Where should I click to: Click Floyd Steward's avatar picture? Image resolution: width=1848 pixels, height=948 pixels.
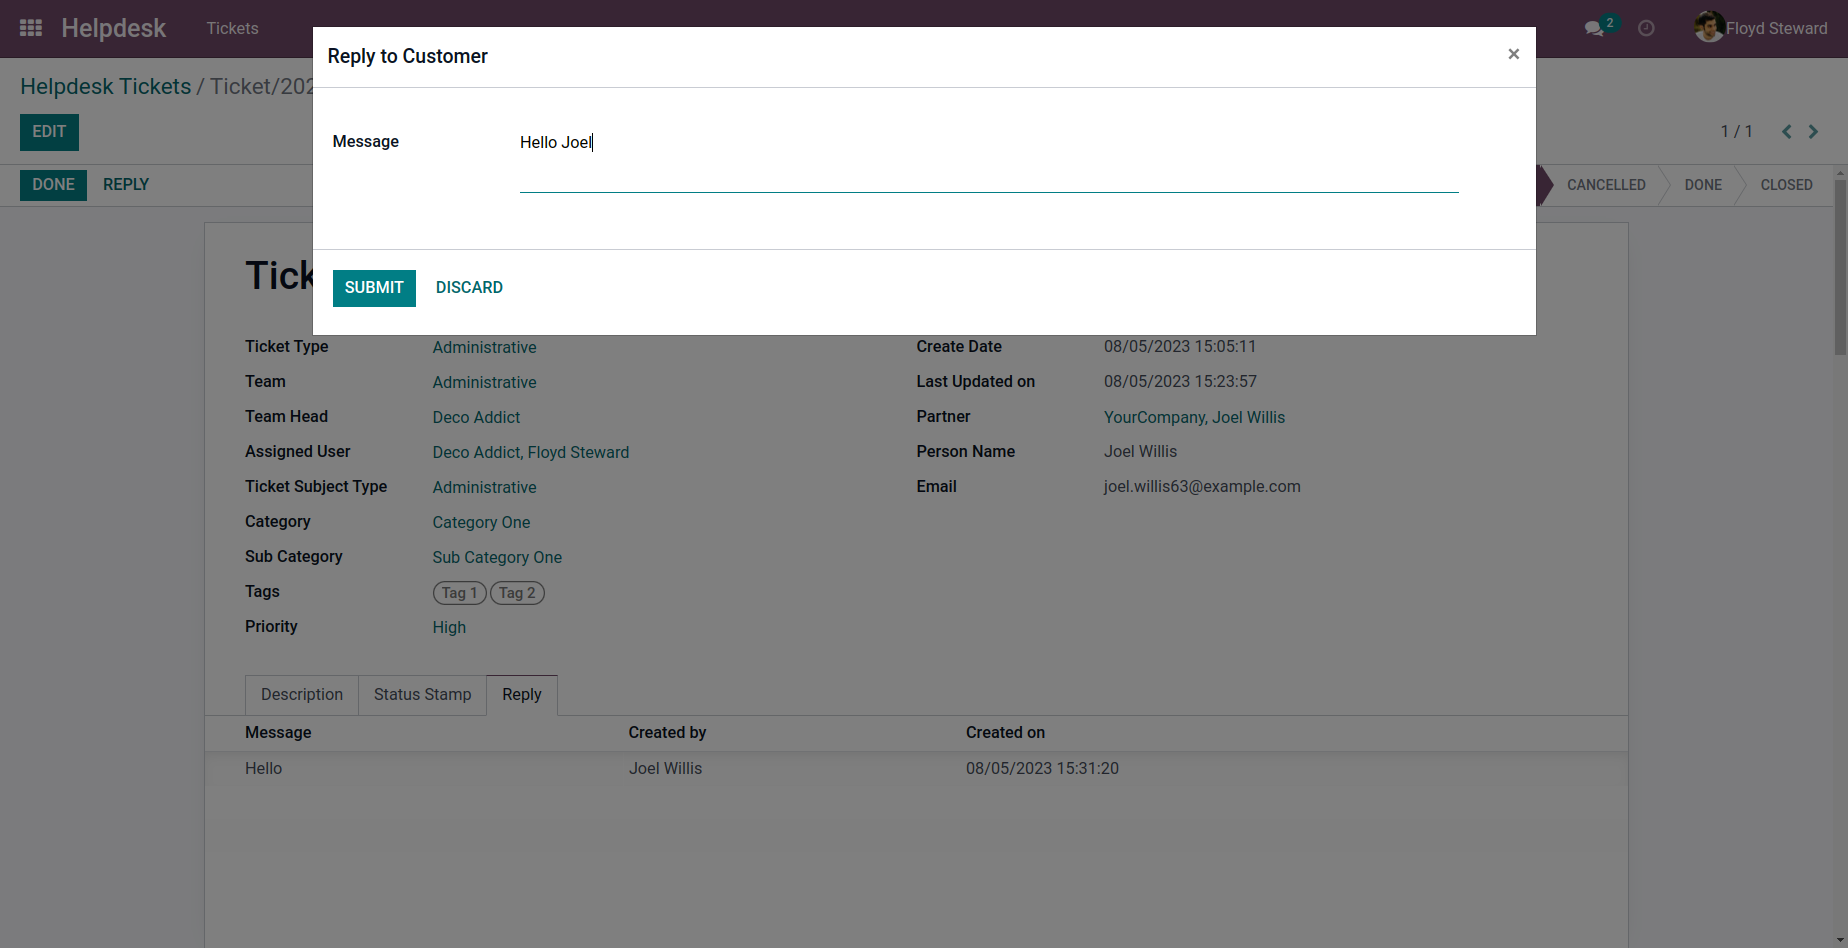[x=1709, y=27]
